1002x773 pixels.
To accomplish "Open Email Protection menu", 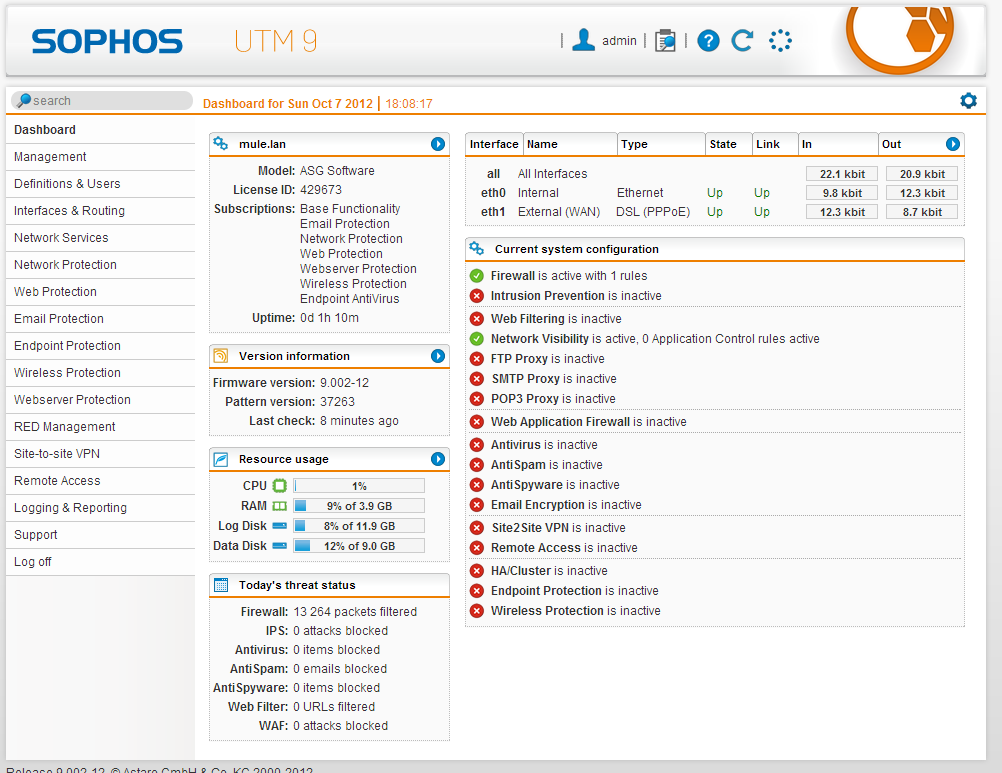I will (100, 318).
